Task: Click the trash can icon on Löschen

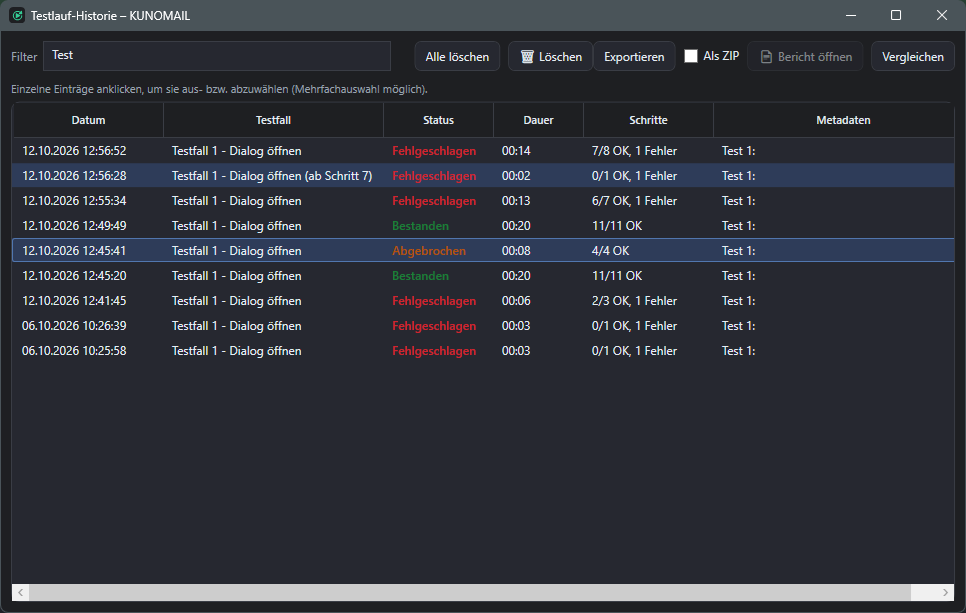Action: pos(527,57)
